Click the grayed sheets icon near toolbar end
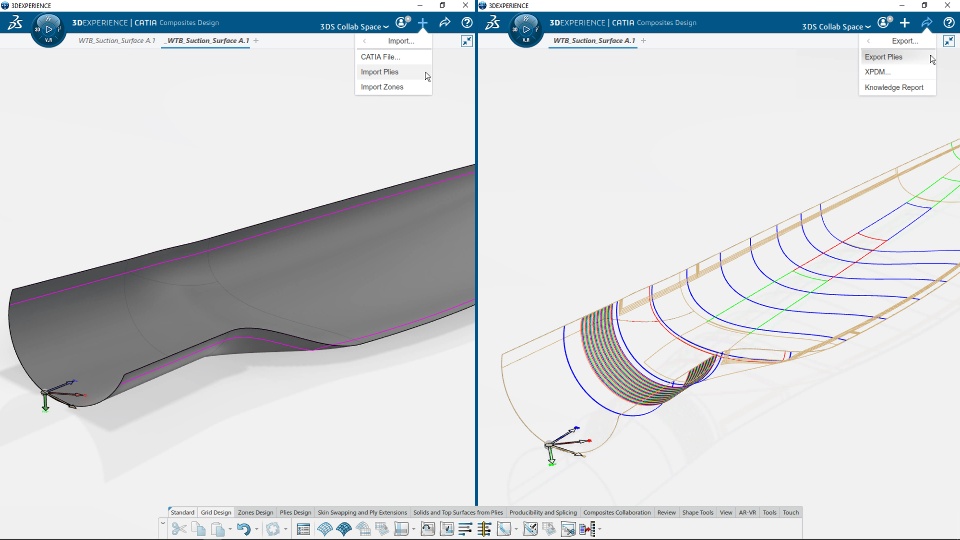Viewport: 960px width, 540px height. pos(549,528)
